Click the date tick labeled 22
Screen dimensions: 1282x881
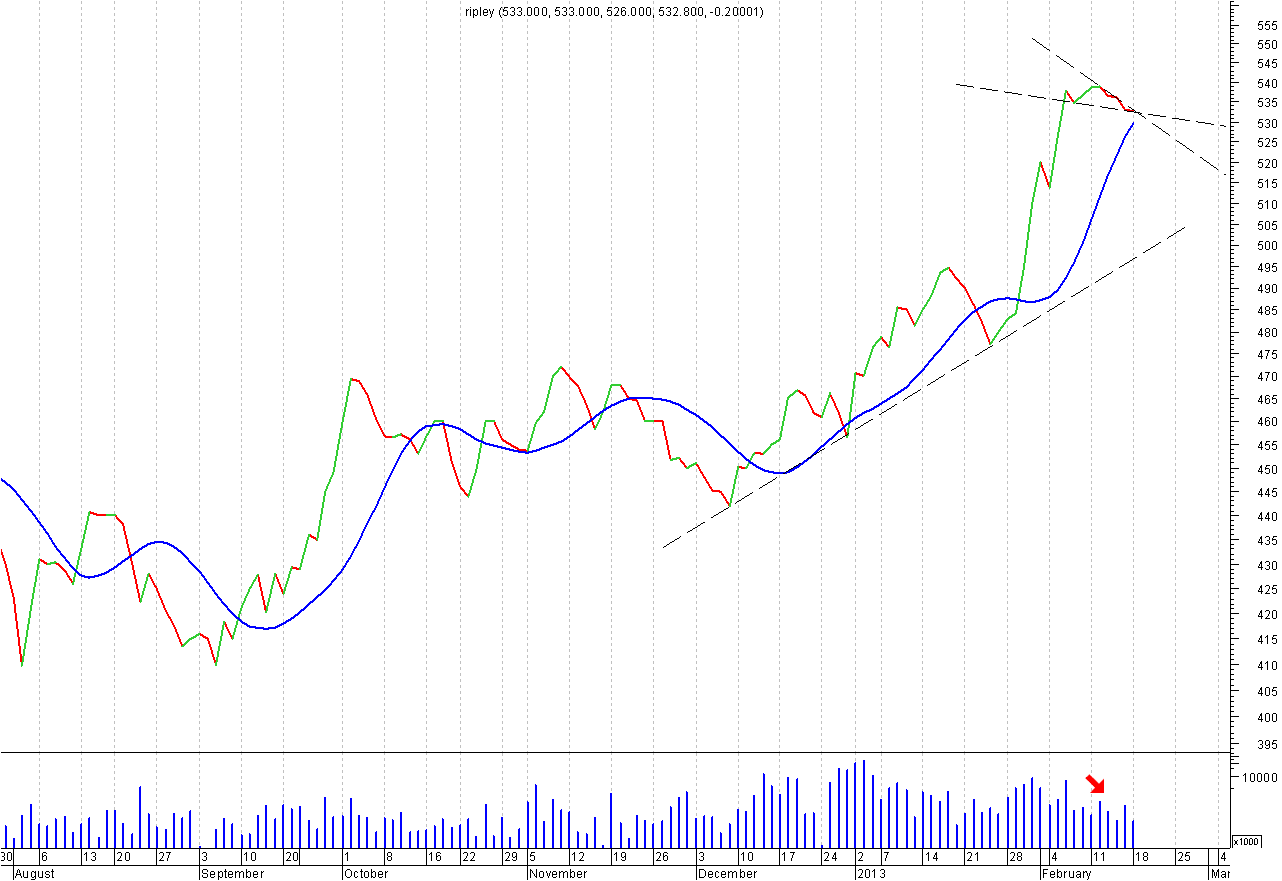point(469,857)
